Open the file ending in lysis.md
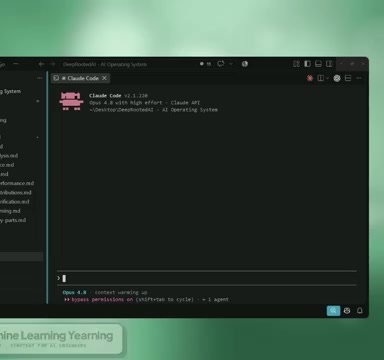Screen dimensions: 384x360 9,156
